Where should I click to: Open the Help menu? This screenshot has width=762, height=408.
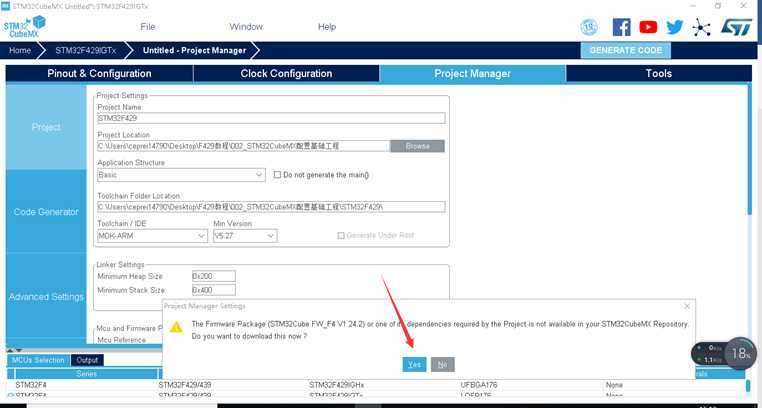click(327, 27)
